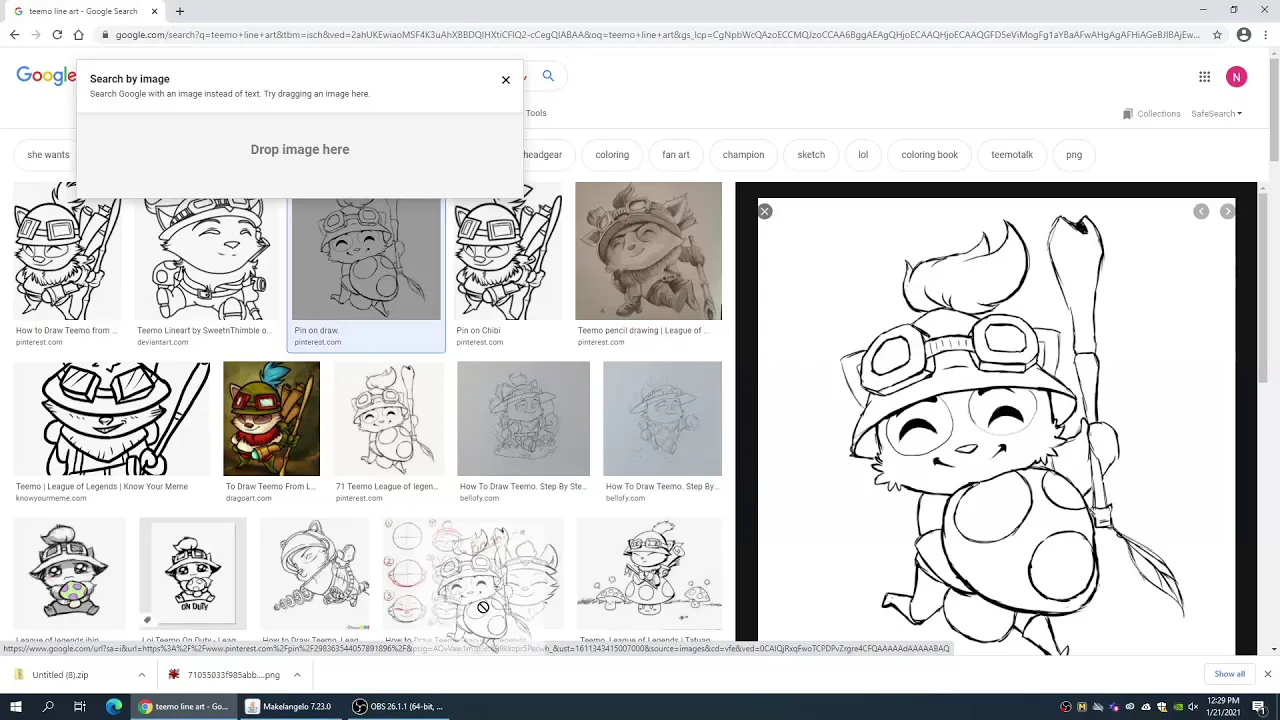Open '71 Teemo League of legen...' thumbnail
Screen dimensions: 1280x720
(x=389, y=419)
